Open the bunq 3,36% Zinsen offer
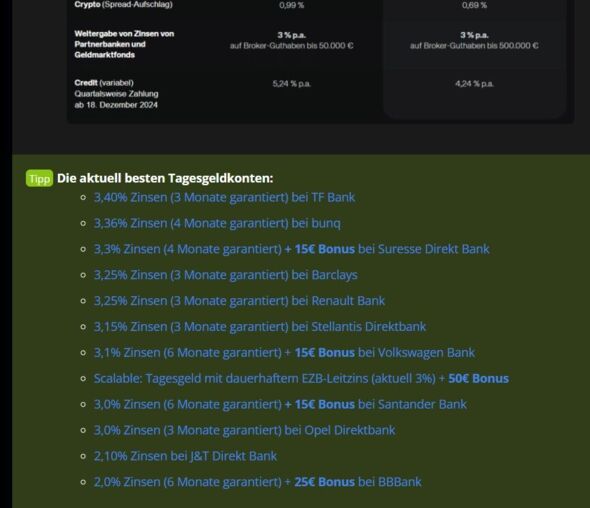Screen dimensions: 590x508 [217, 224]
